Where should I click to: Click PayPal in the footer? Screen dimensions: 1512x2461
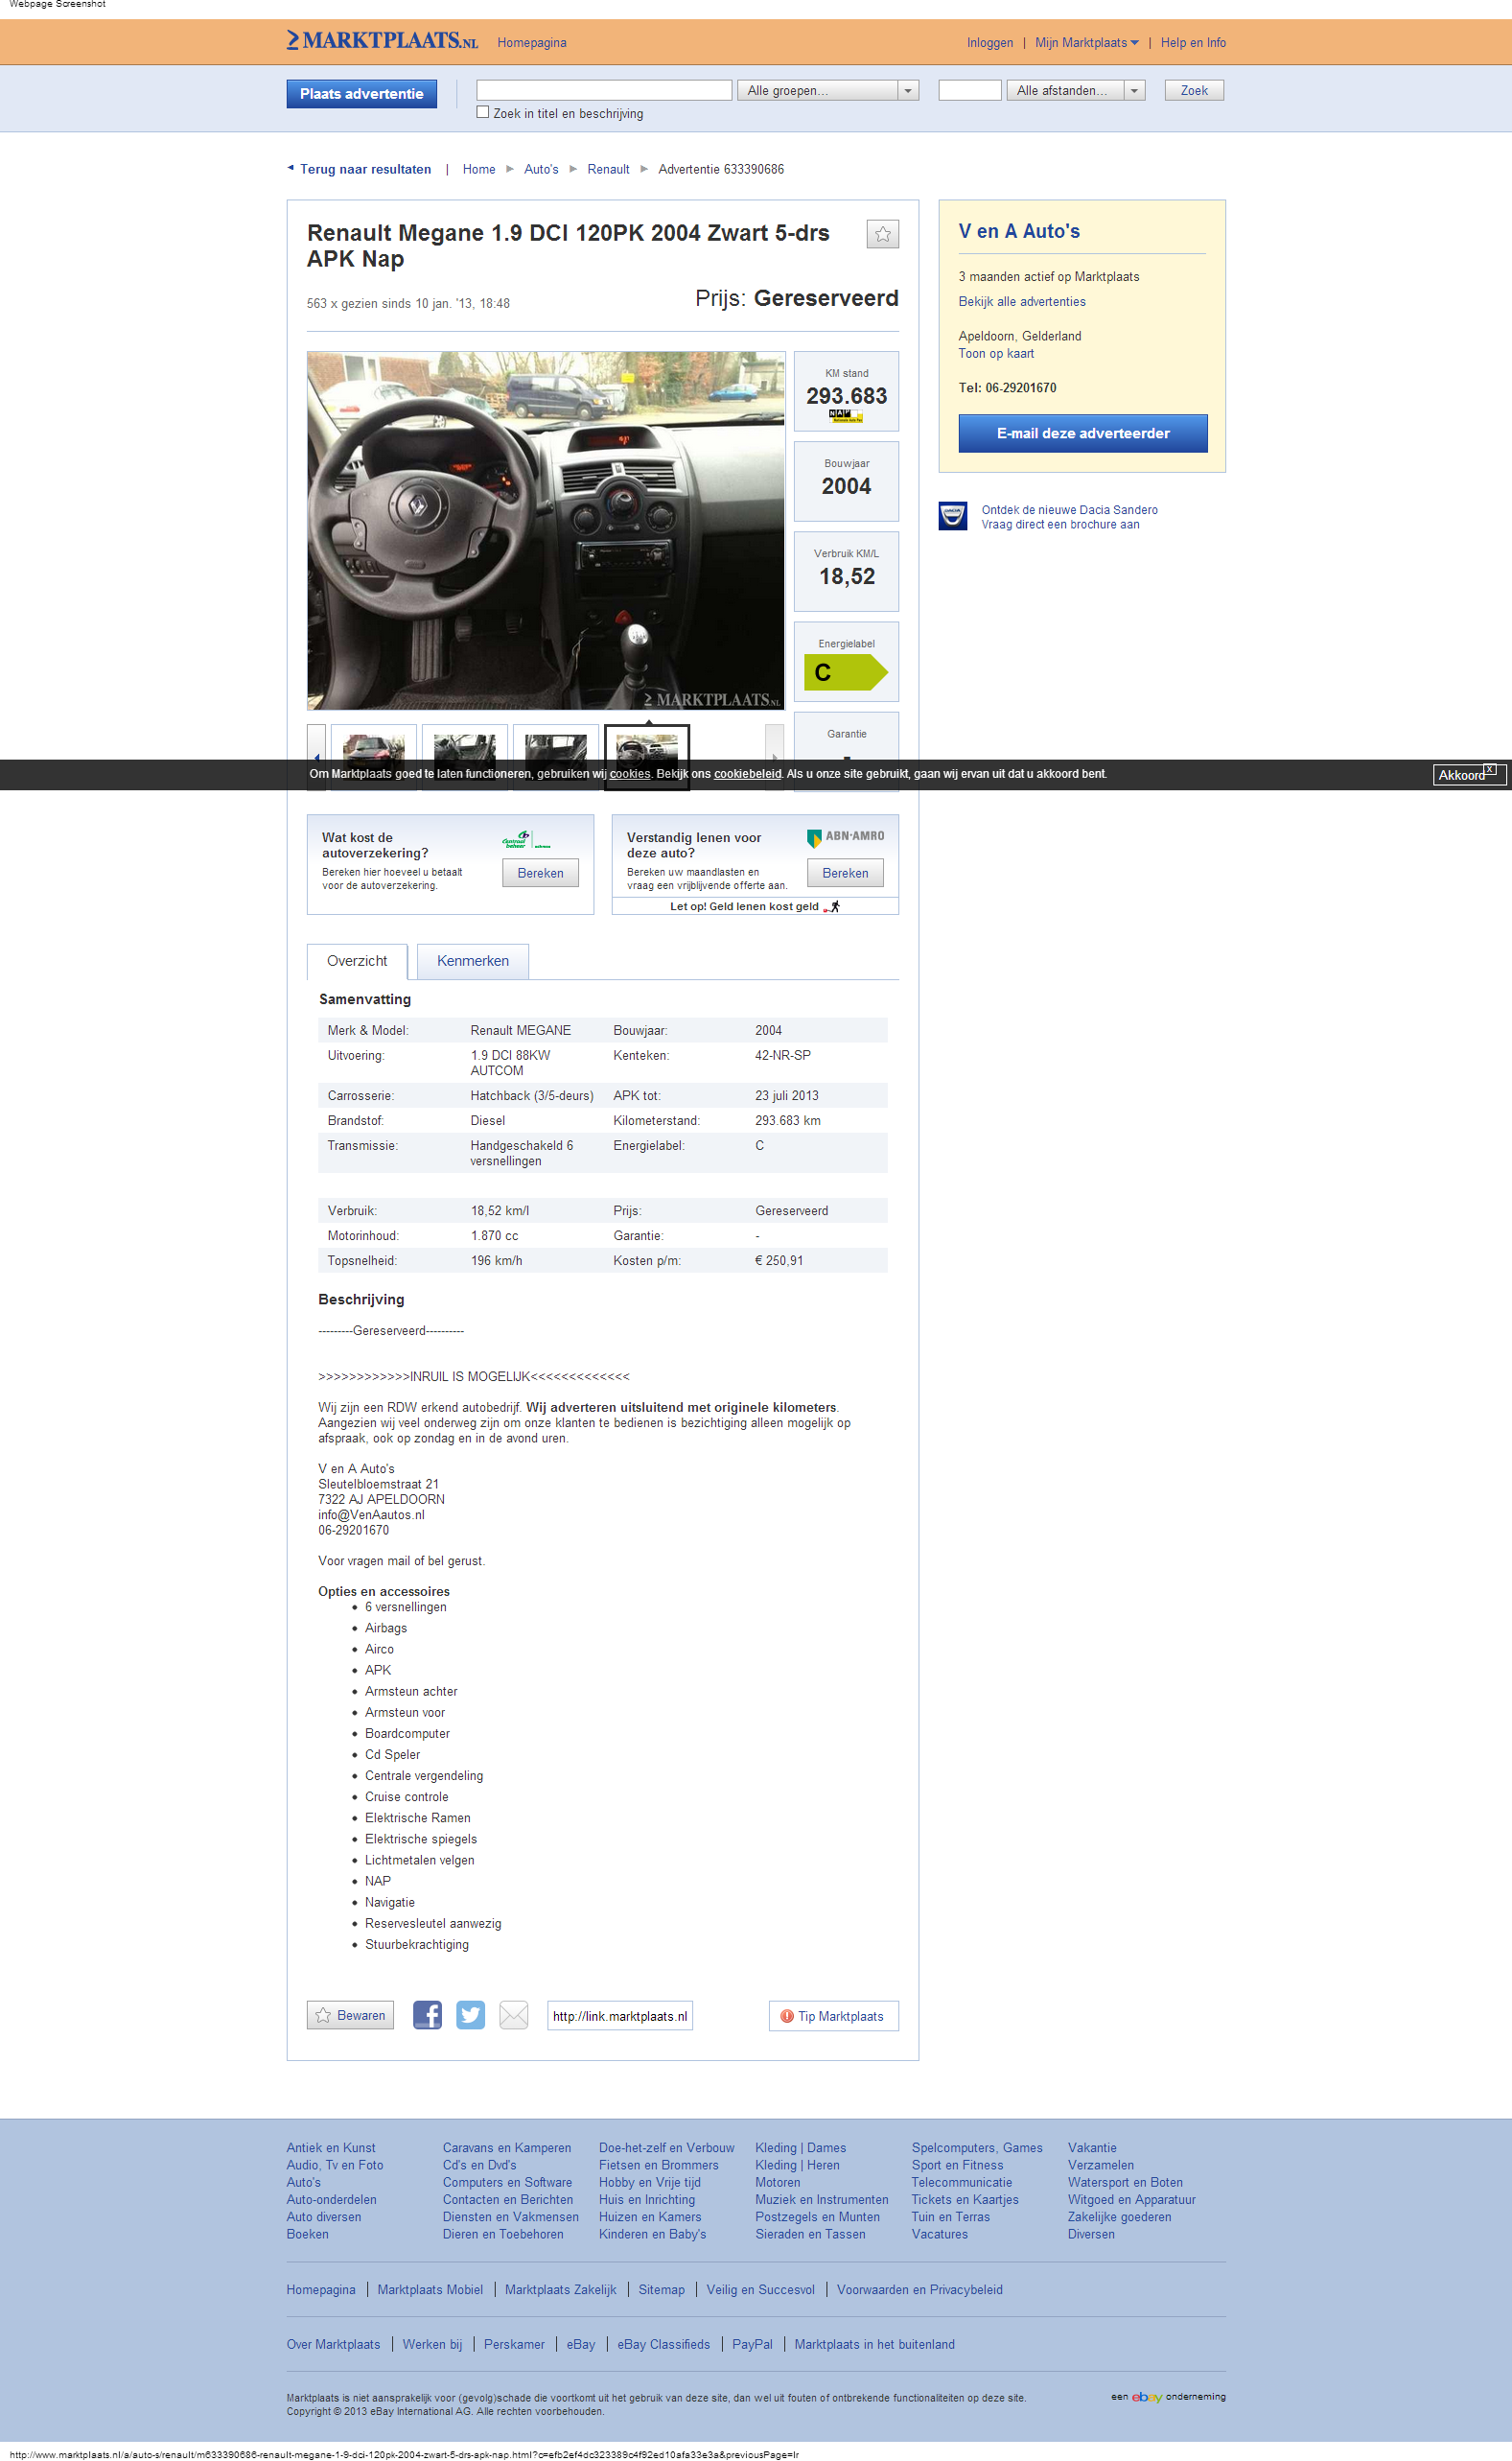pyautogui.click(x=752, y=2344)
